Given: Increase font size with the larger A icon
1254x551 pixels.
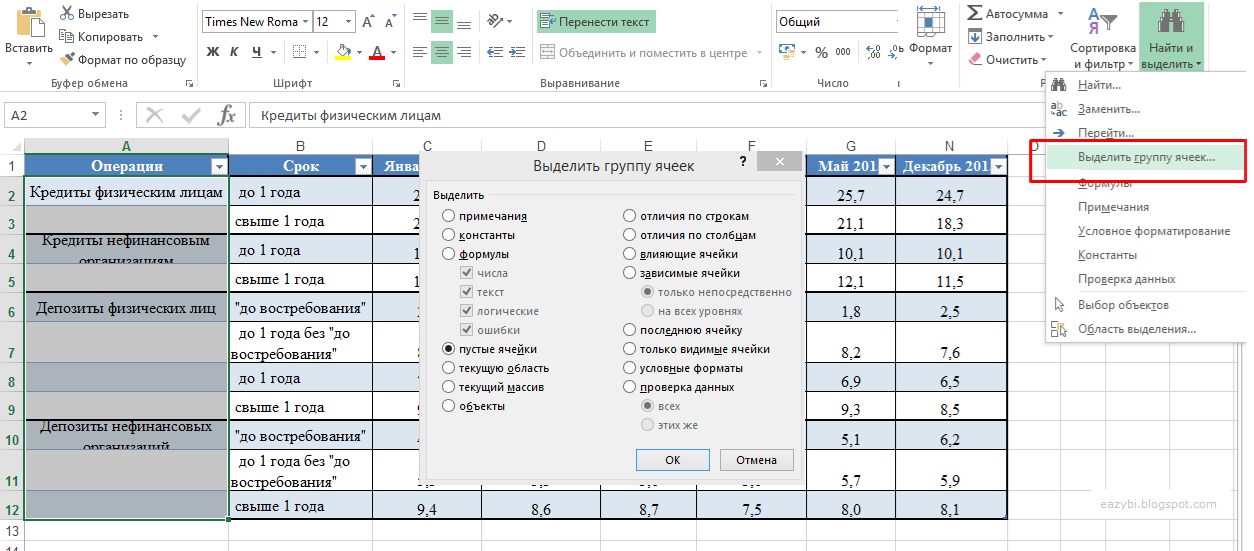Looking at the screenshot, I should (367, 21).
